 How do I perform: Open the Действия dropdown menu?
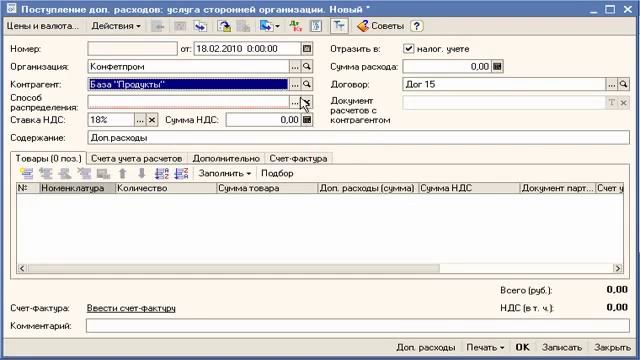click(116, 26)
